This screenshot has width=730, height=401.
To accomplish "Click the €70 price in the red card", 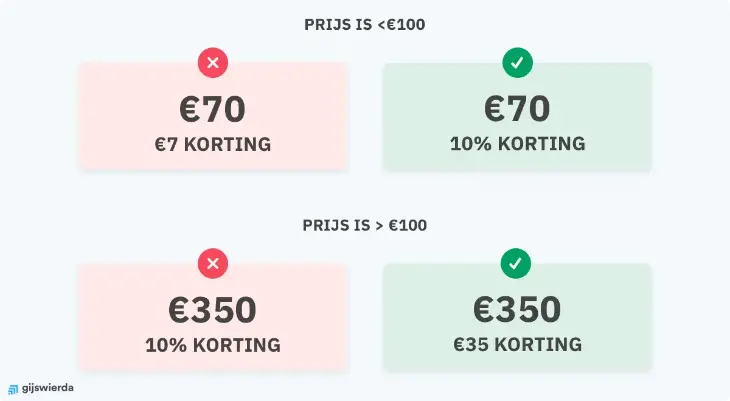I will point(212,109).
